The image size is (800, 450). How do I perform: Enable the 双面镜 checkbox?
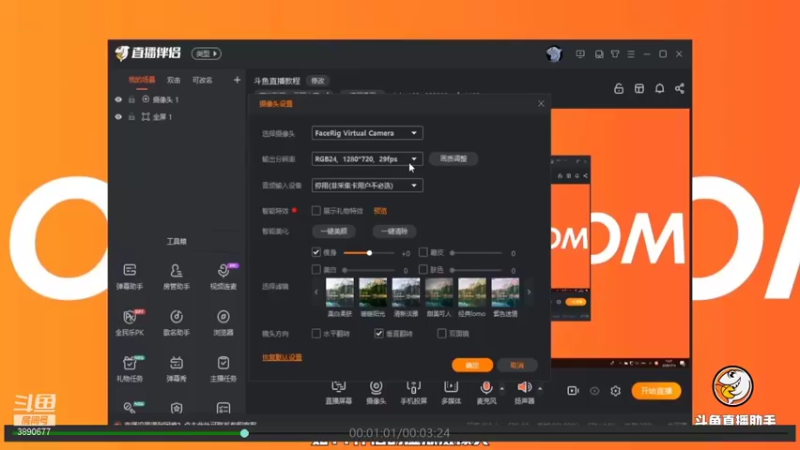[x=442, y=333]
